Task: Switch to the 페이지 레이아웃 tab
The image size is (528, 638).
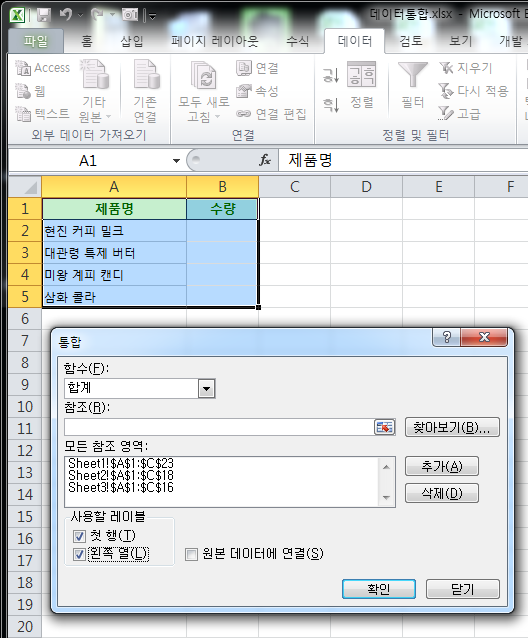Action: coord(214,41)
